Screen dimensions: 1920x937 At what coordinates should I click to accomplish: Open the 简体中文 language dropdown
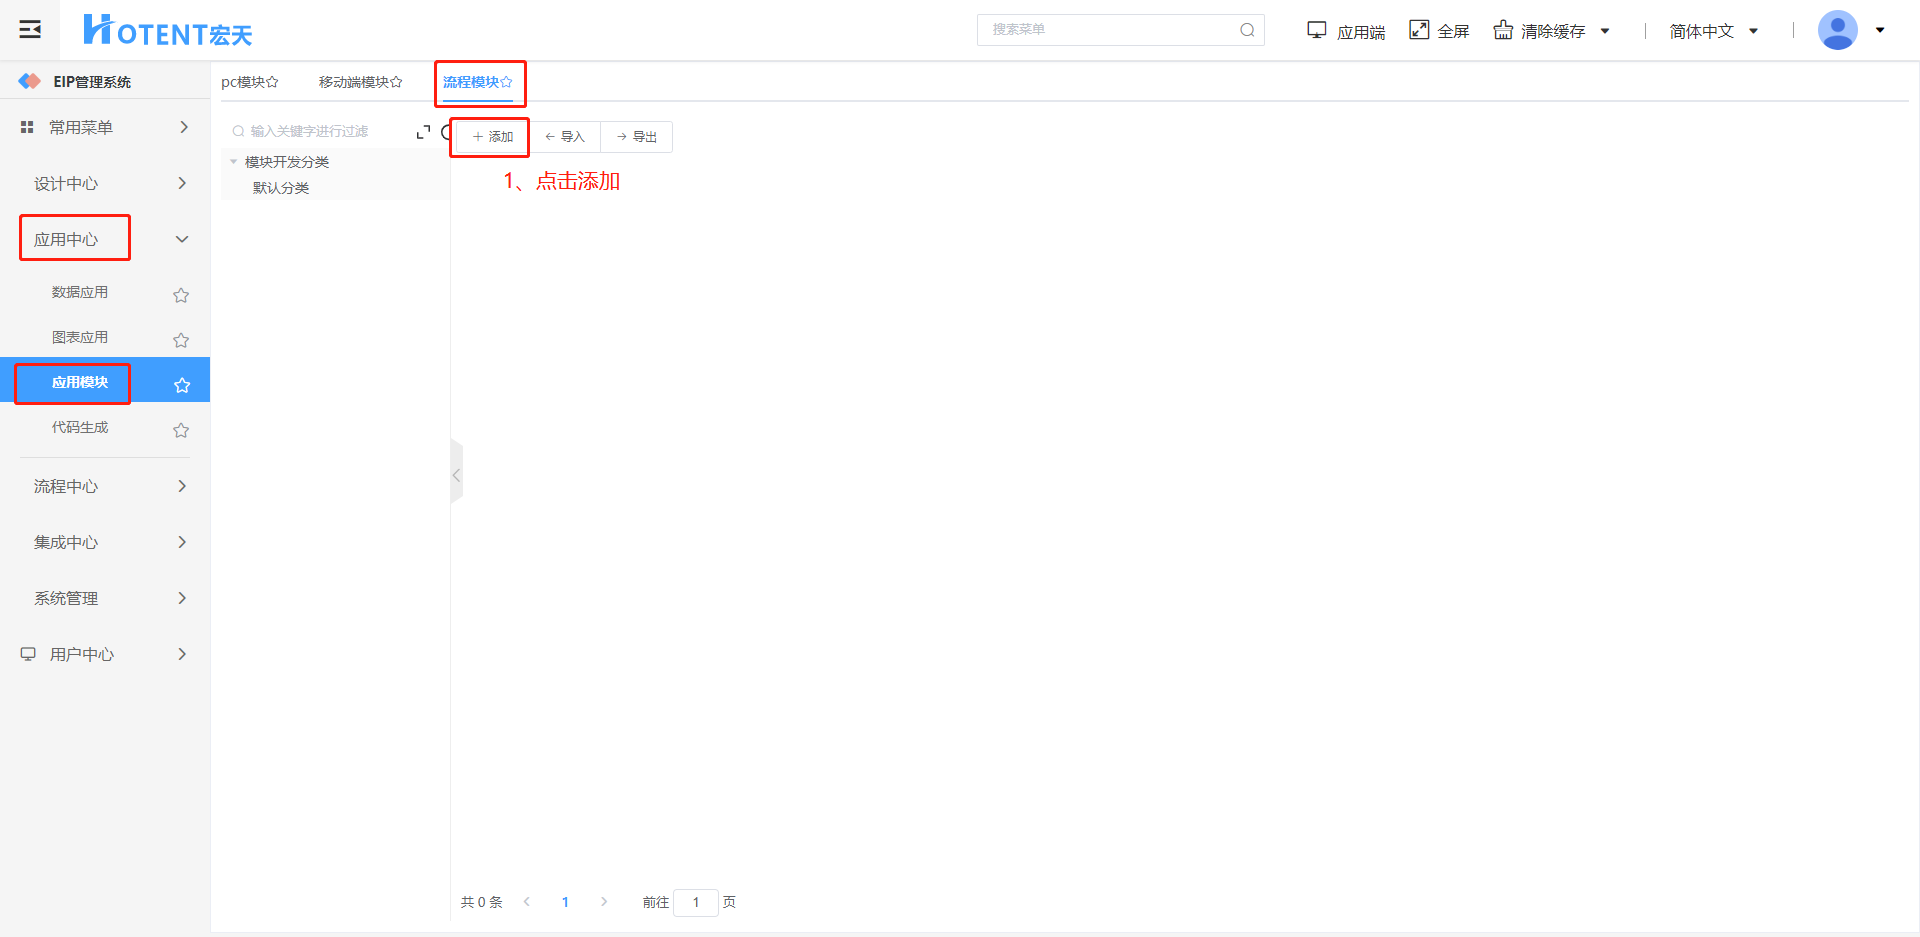coord(1753,31)
